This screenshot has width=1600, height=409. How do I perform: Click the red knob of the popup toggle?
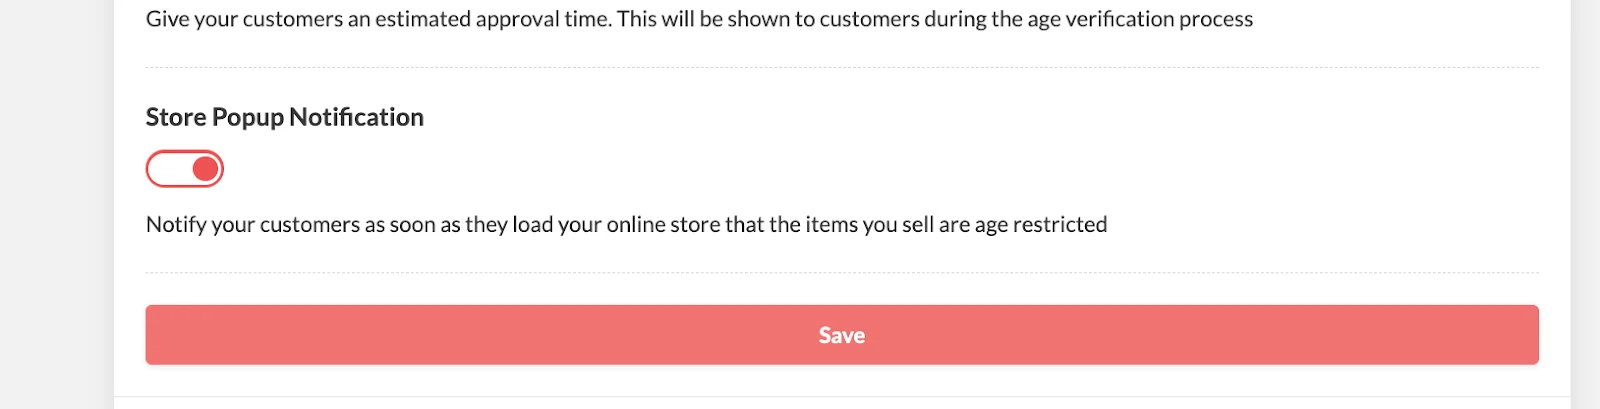[206, 169]
